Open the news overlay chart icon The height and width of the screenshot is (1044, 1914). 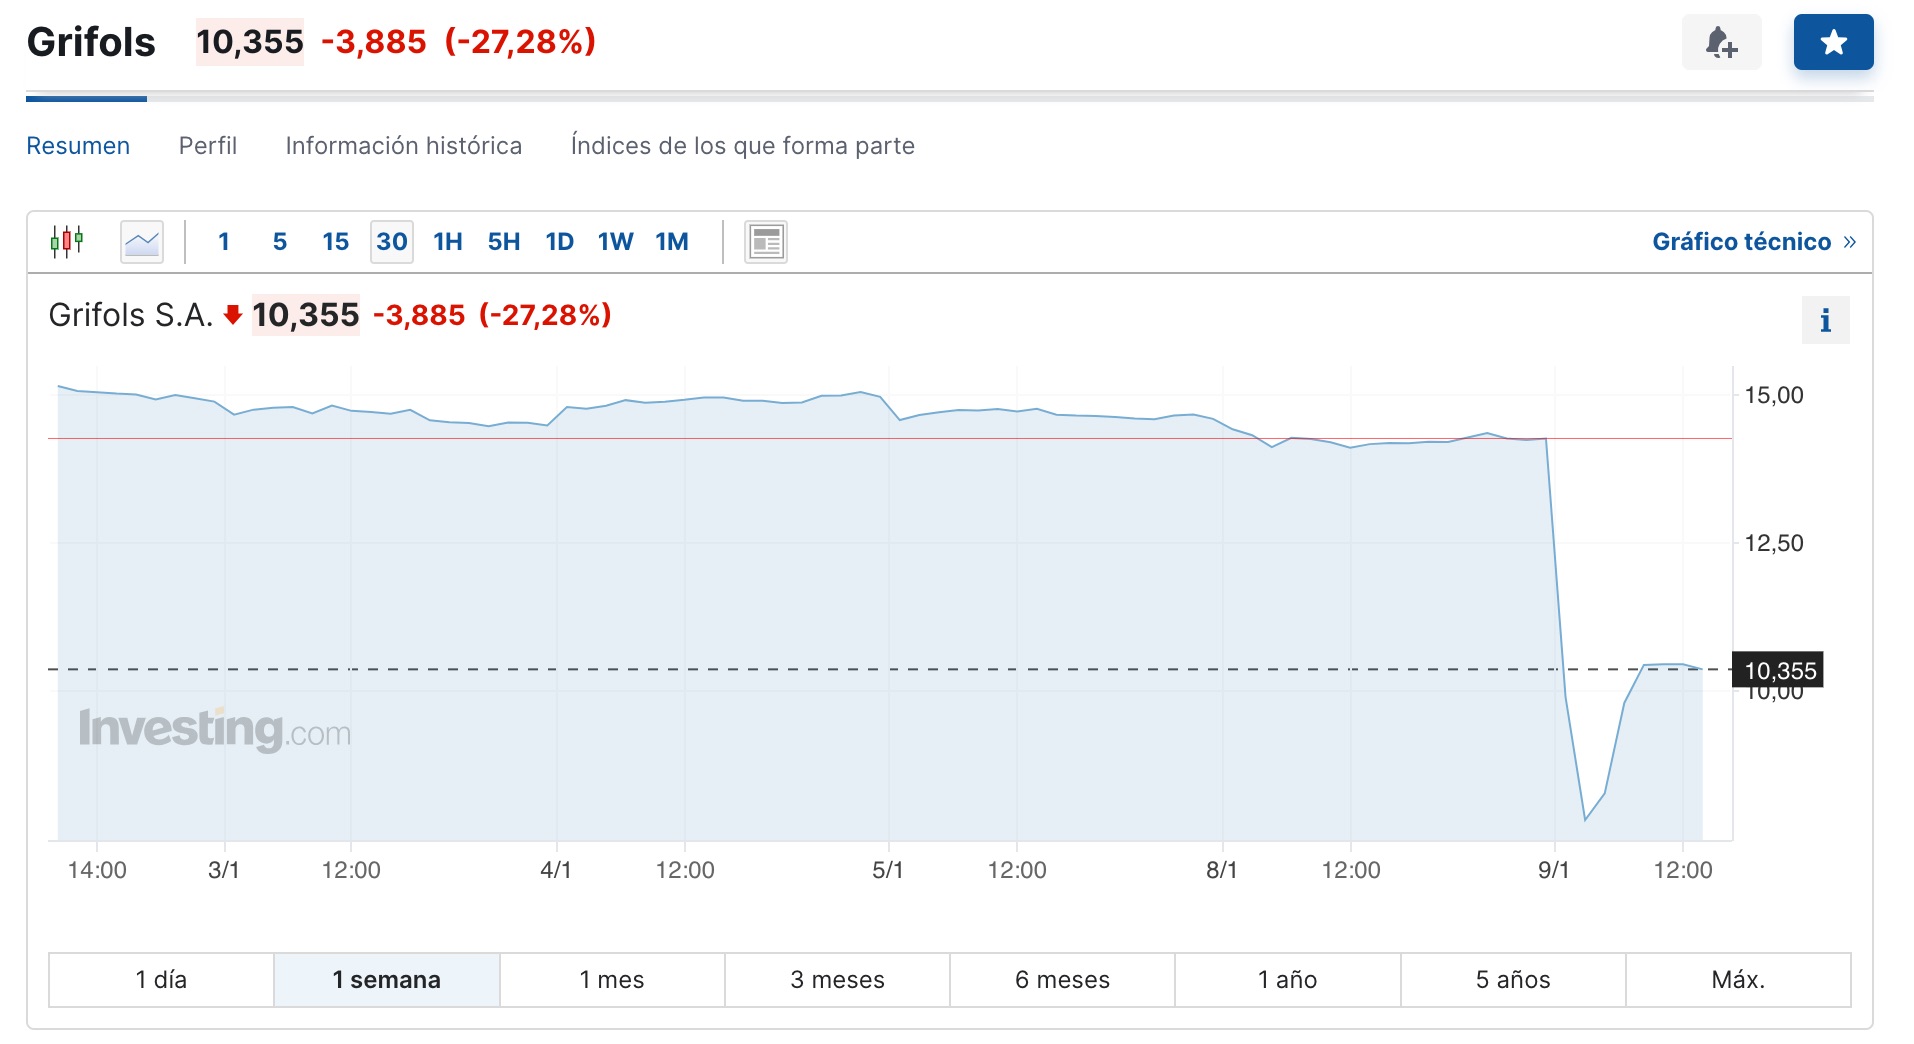pyautogui.click(x=766, y=242)
